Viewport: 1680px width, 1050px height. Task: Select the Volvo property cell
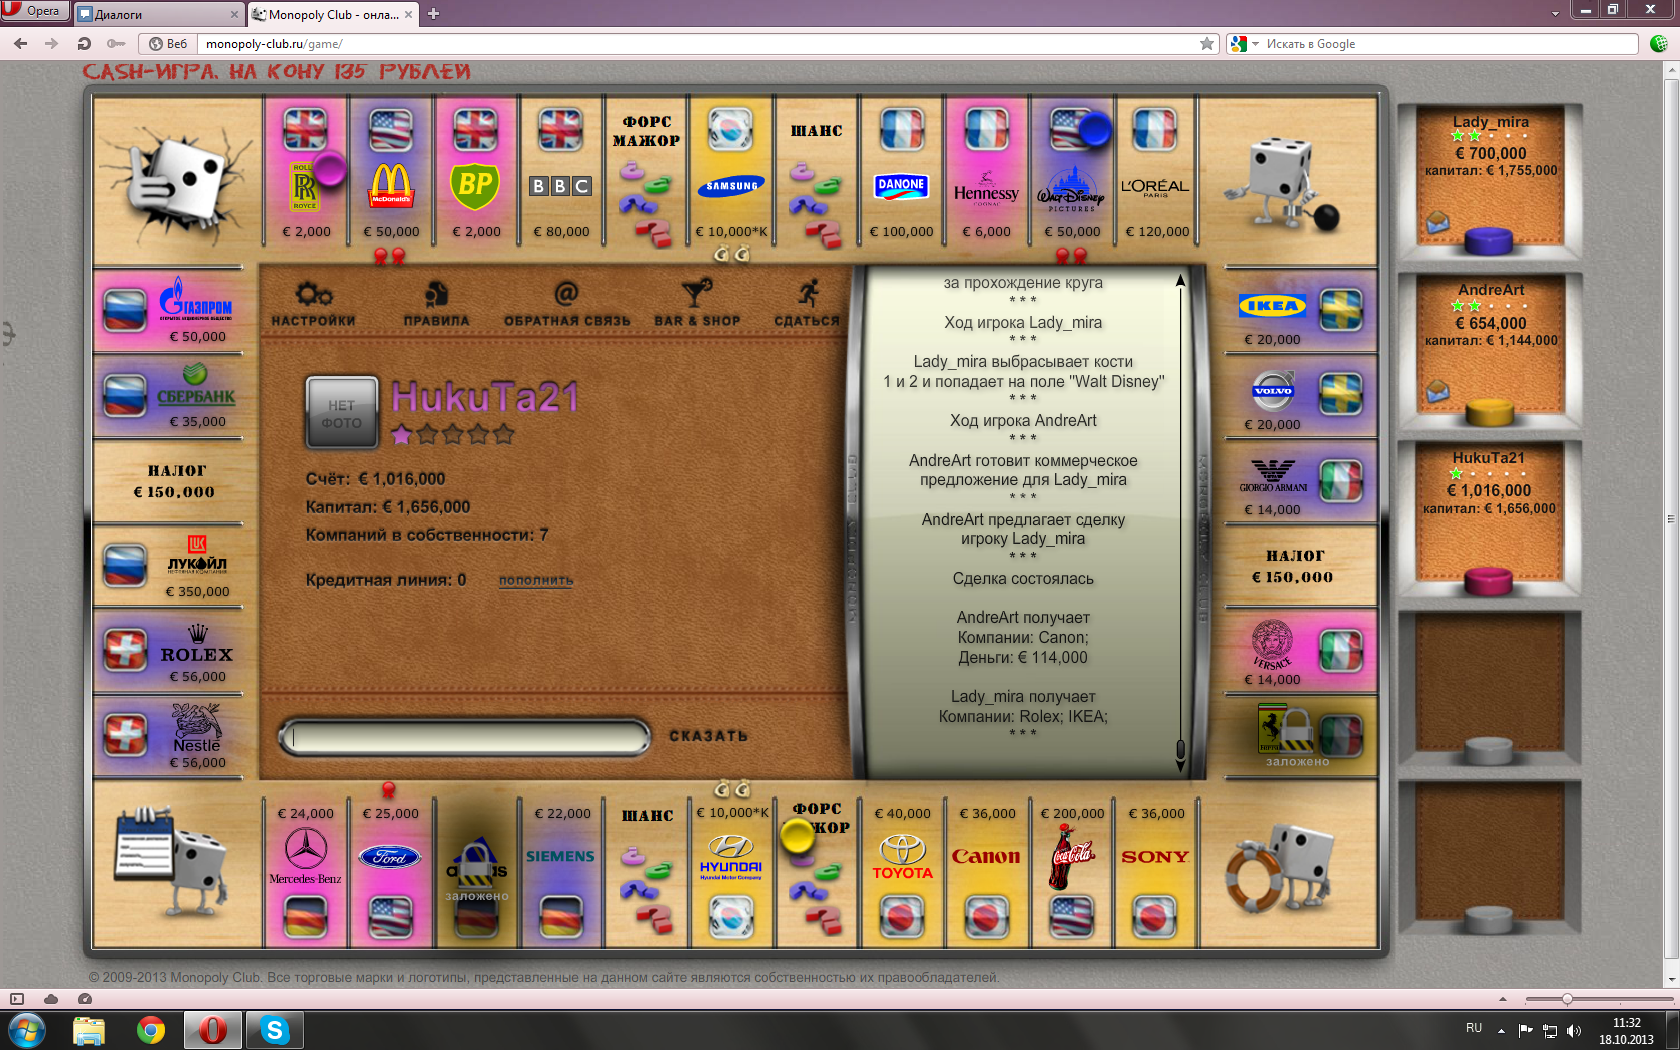coord(1301,396)
